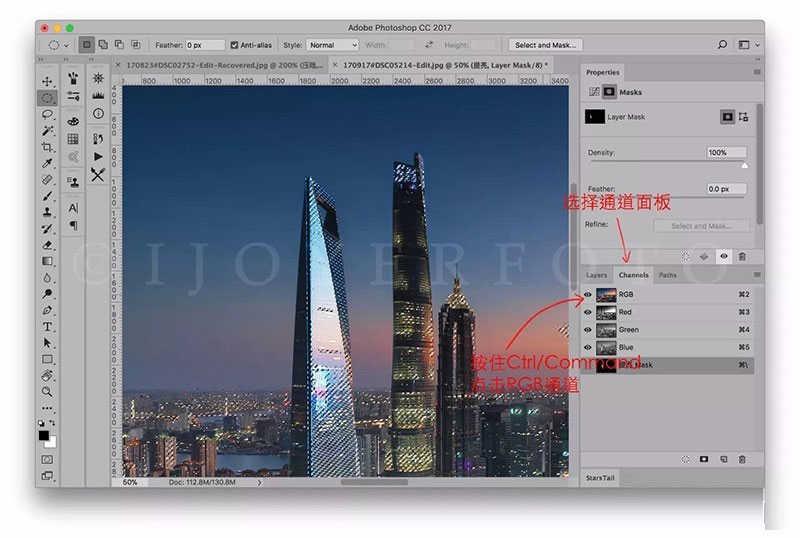
Task: Select the Eyedropper tool
Action: click(x=47, y=163)
